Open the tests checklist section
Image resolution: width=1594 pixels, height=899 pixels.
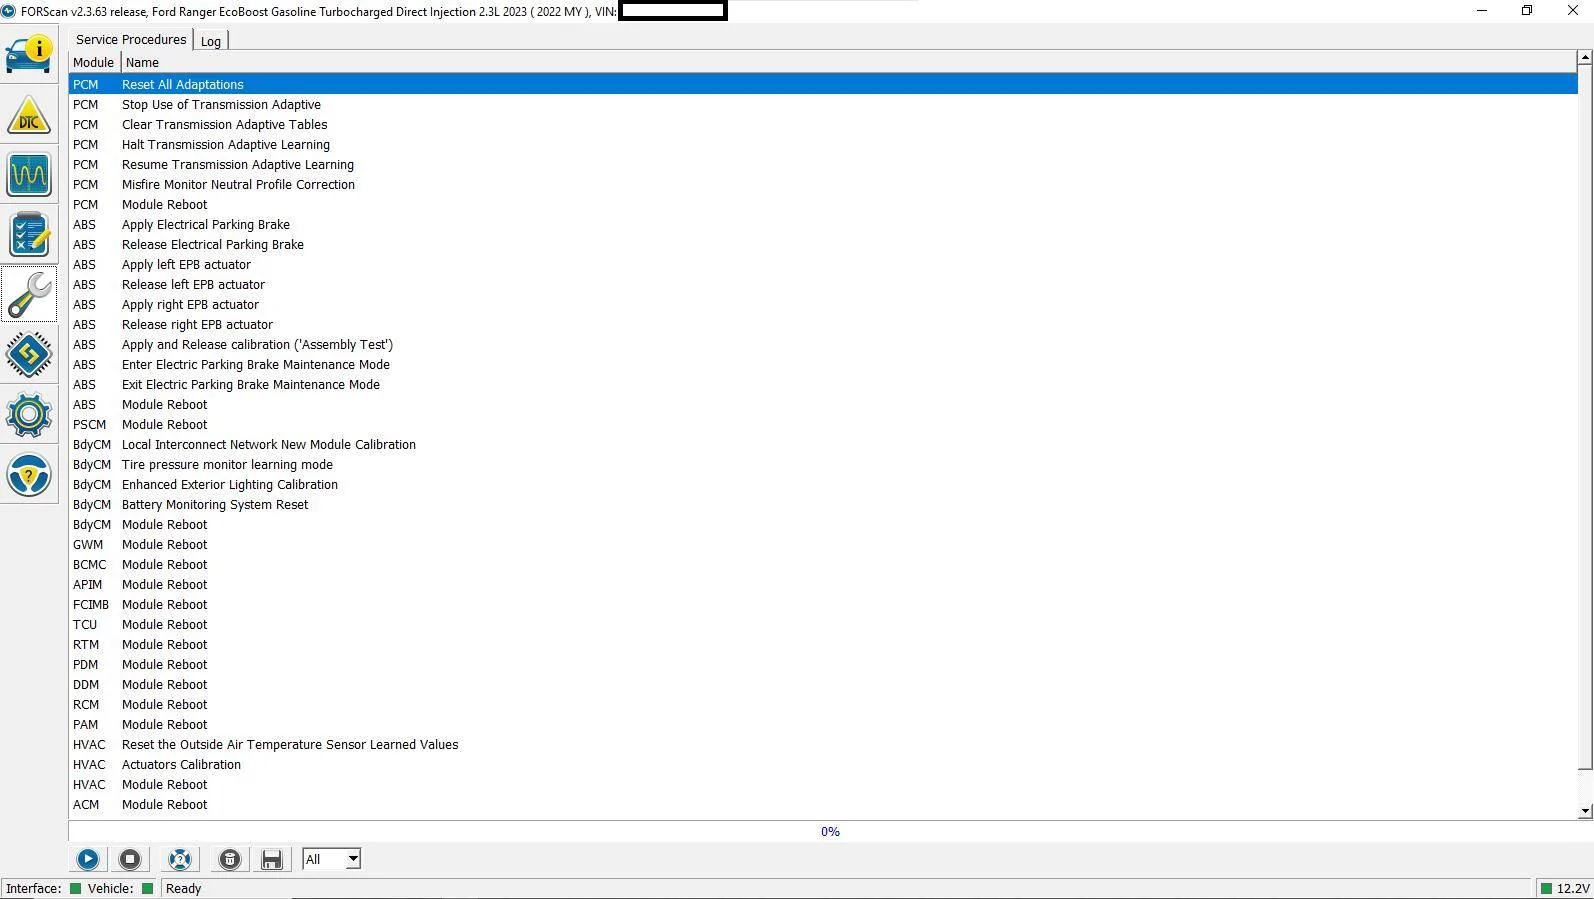28,235
